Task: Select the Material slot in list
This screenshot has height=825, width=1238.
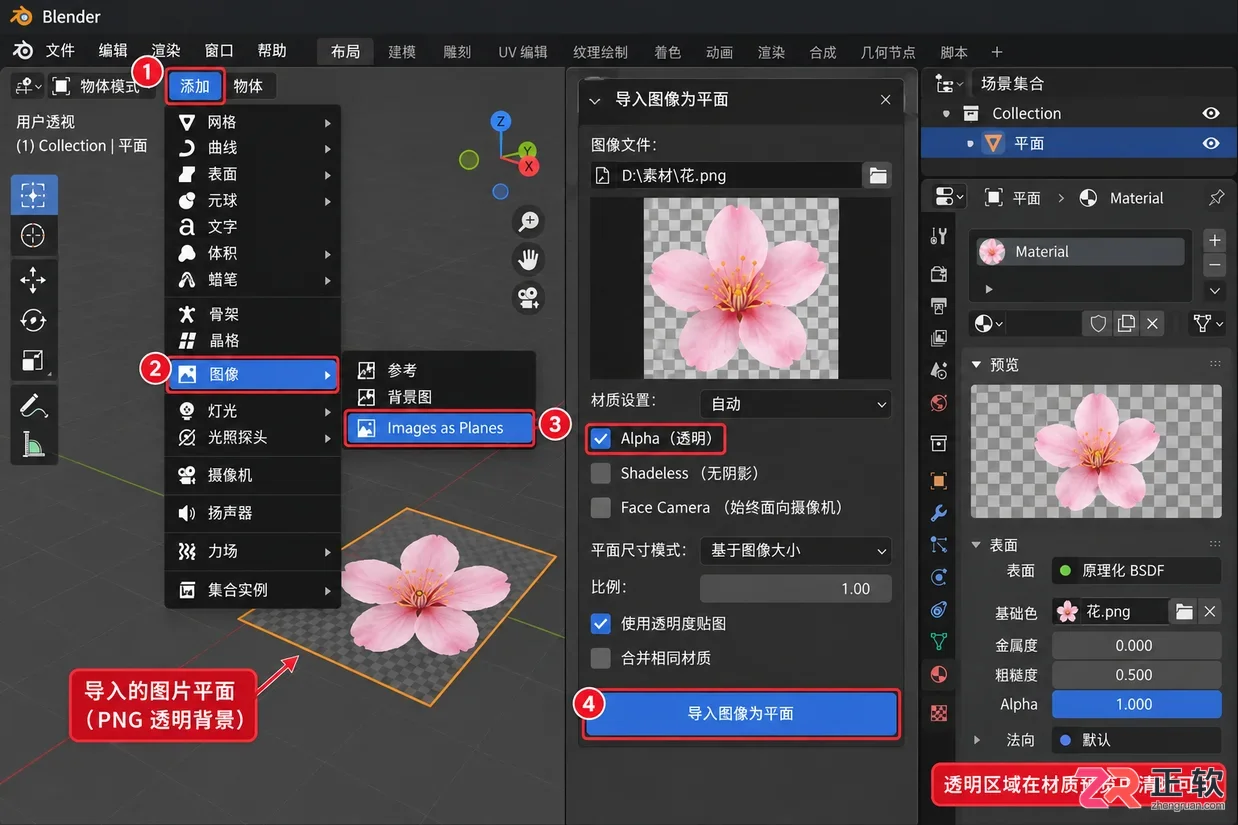Action: click(1081, 252)
